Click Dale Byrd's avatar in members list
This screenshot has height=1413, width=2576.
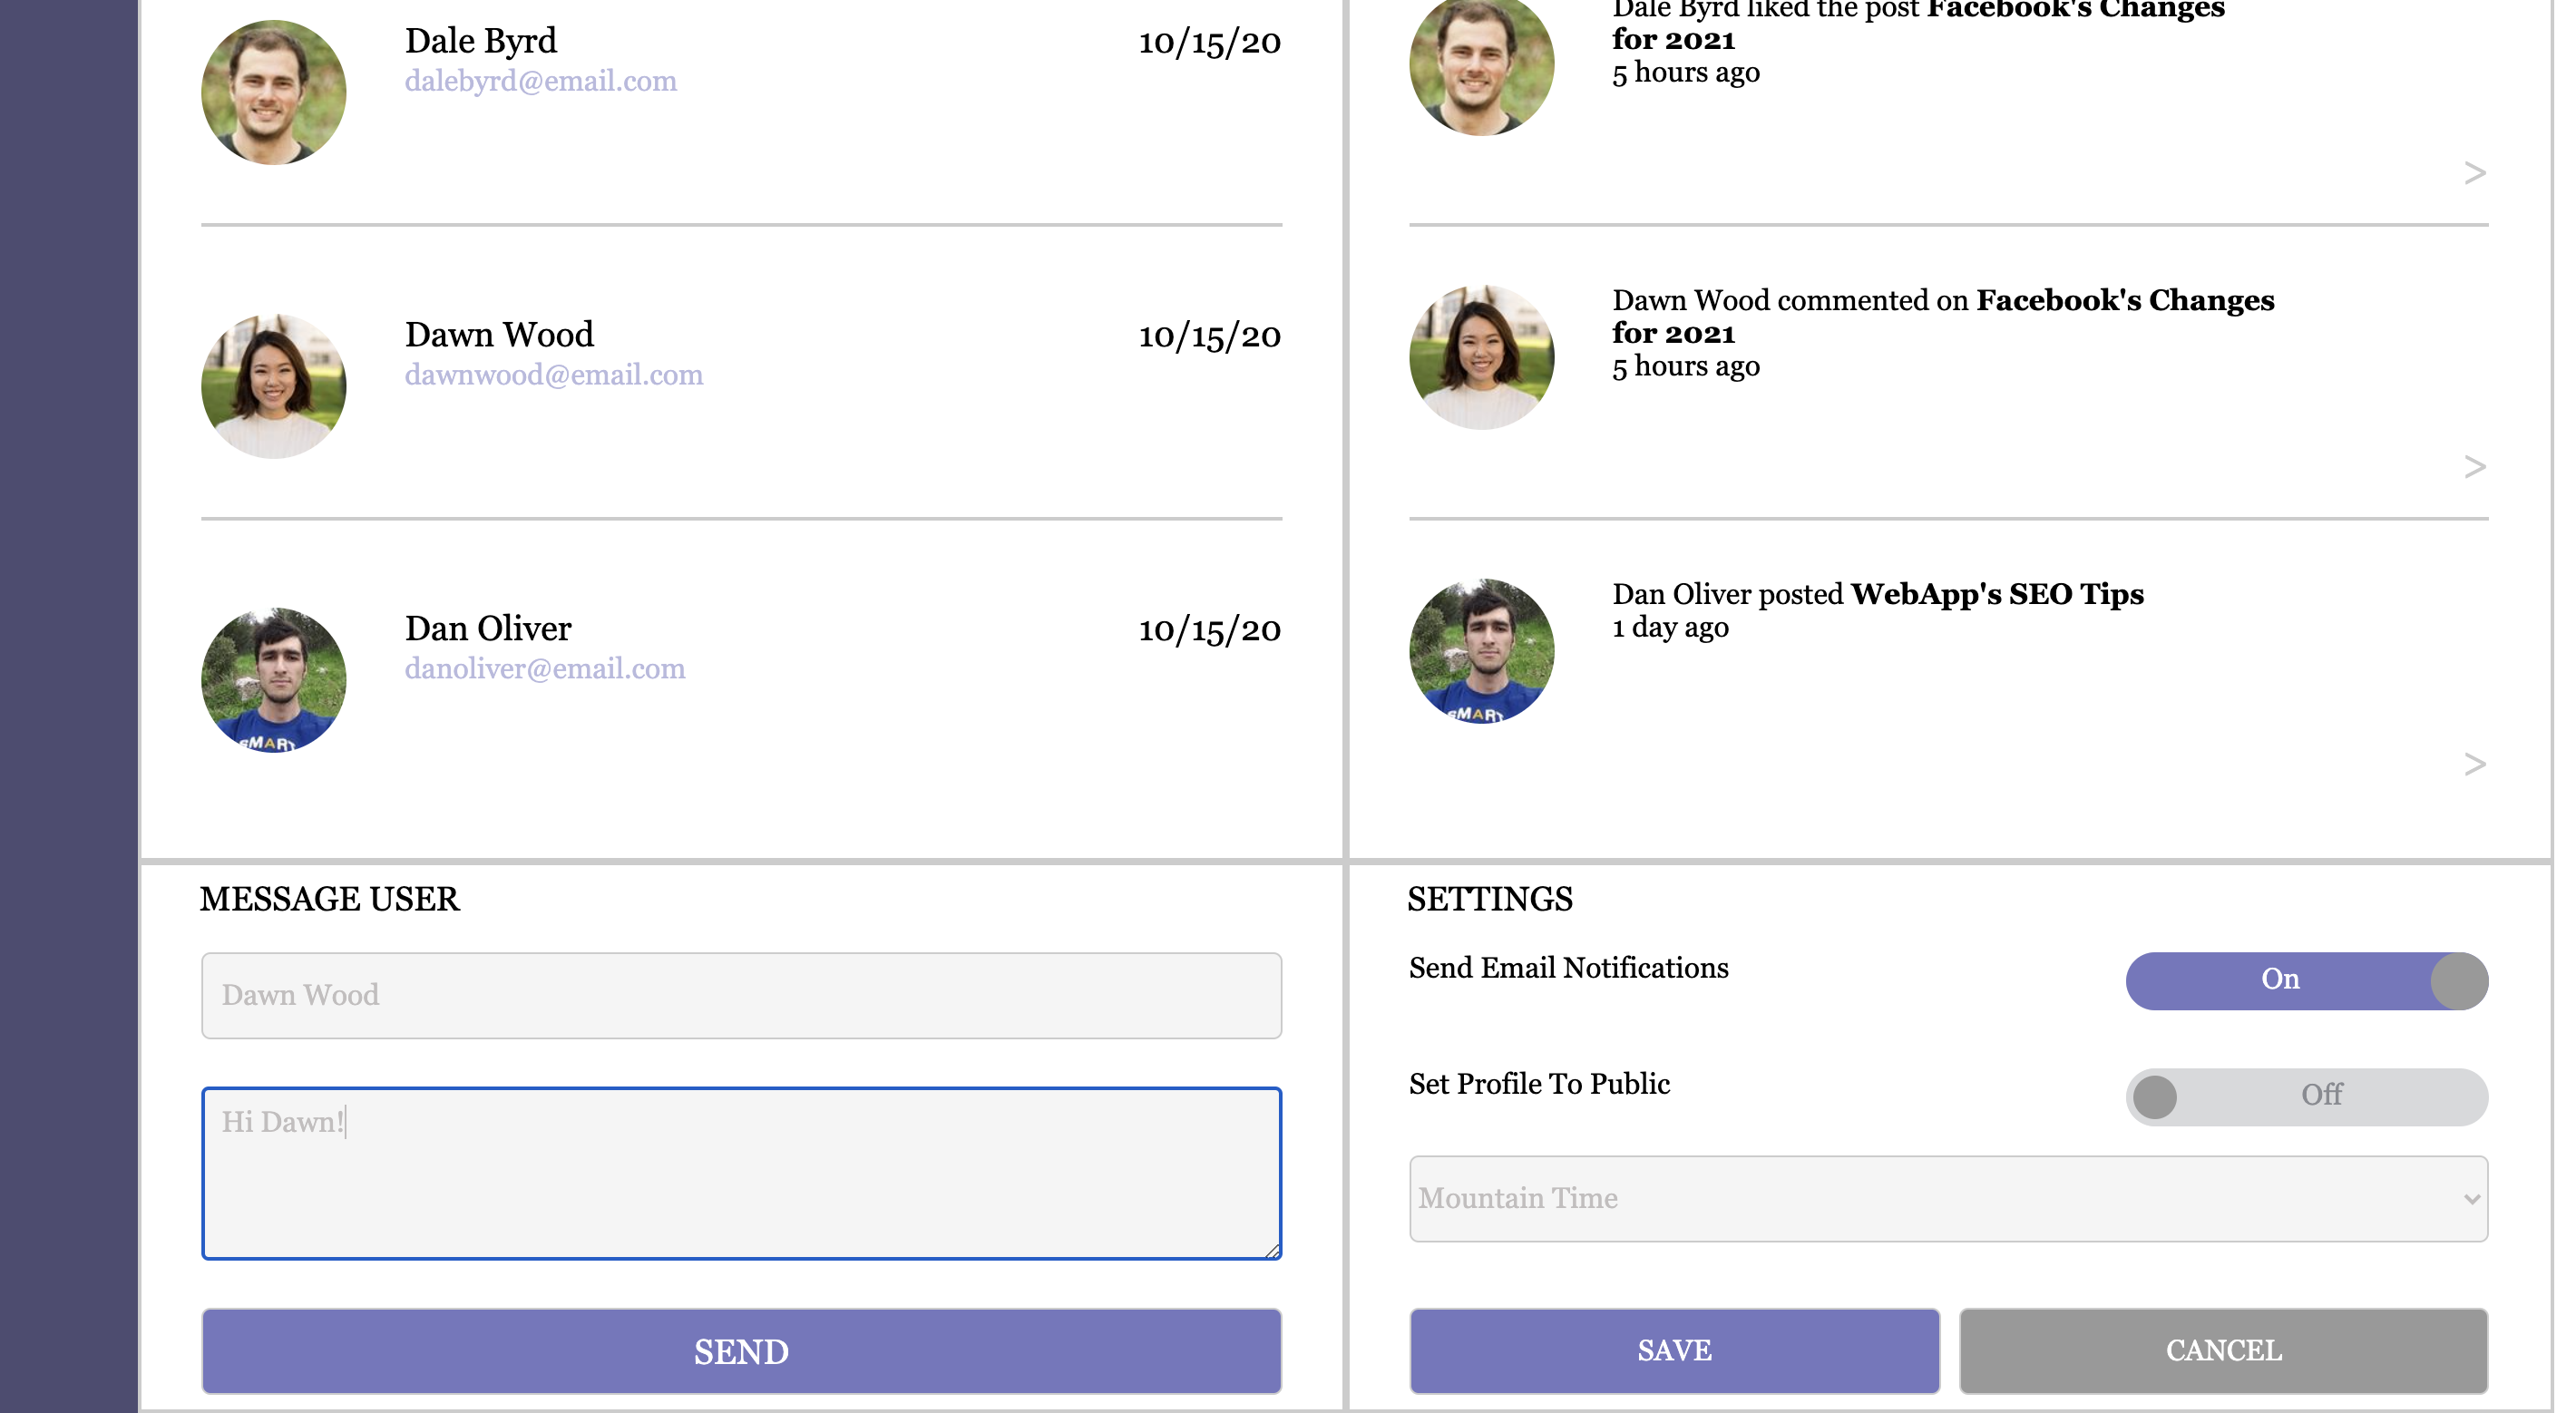click(x=273, y=92)
